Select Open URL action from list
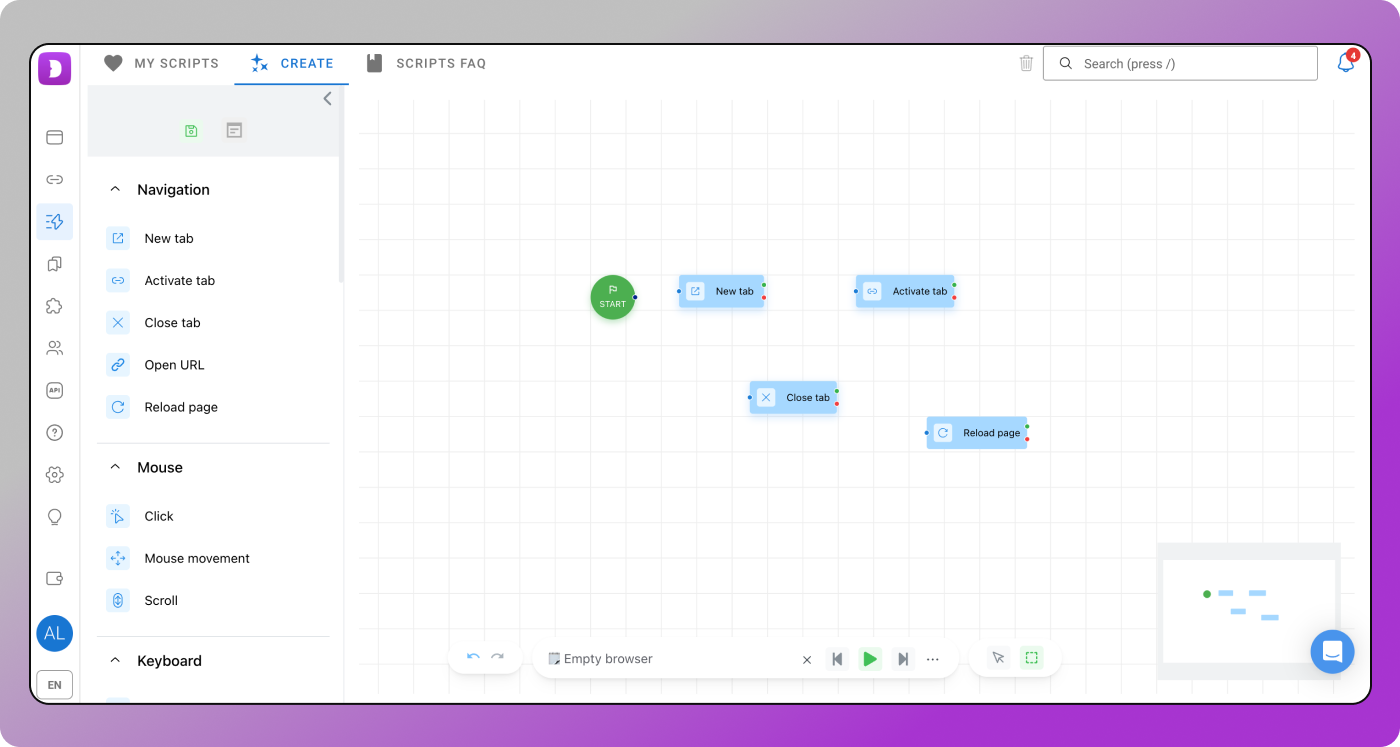1400x747 pixels. pos(174,365)
